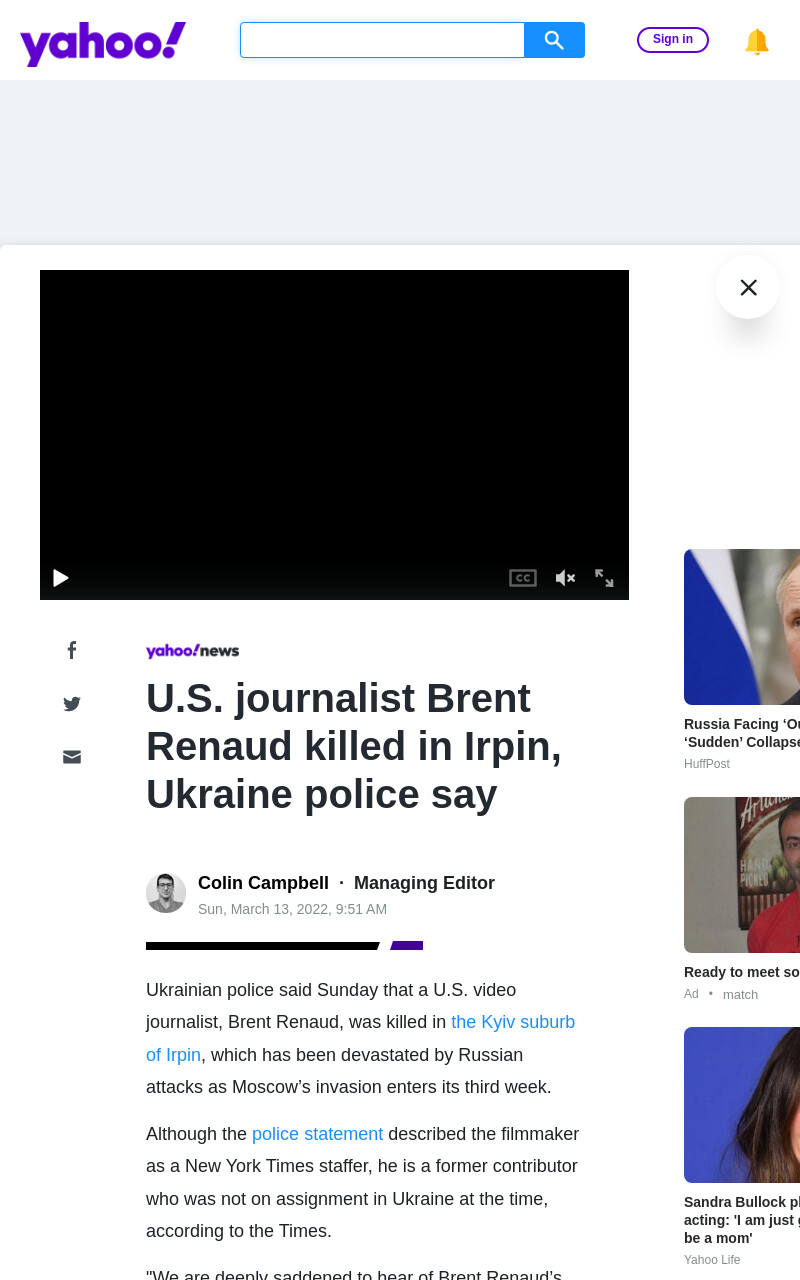800x1280 pixels.
Task: Click the Yahoo logo
Action: pos(103,43)
